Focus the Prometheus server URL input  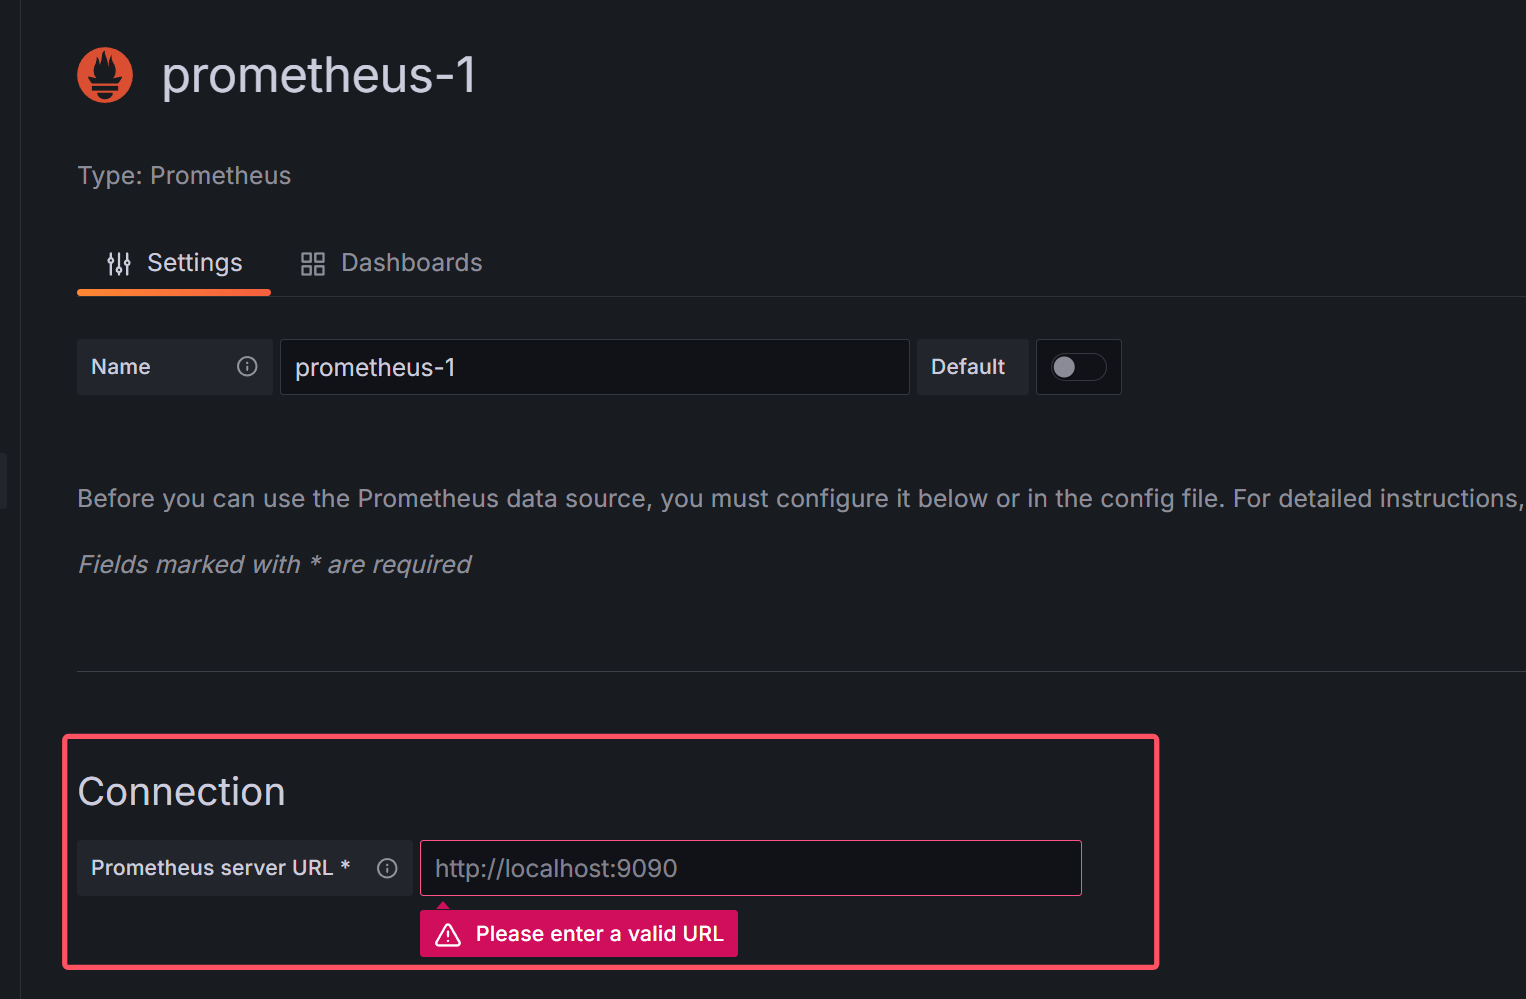pyautogui.click(x=750, y=868)
